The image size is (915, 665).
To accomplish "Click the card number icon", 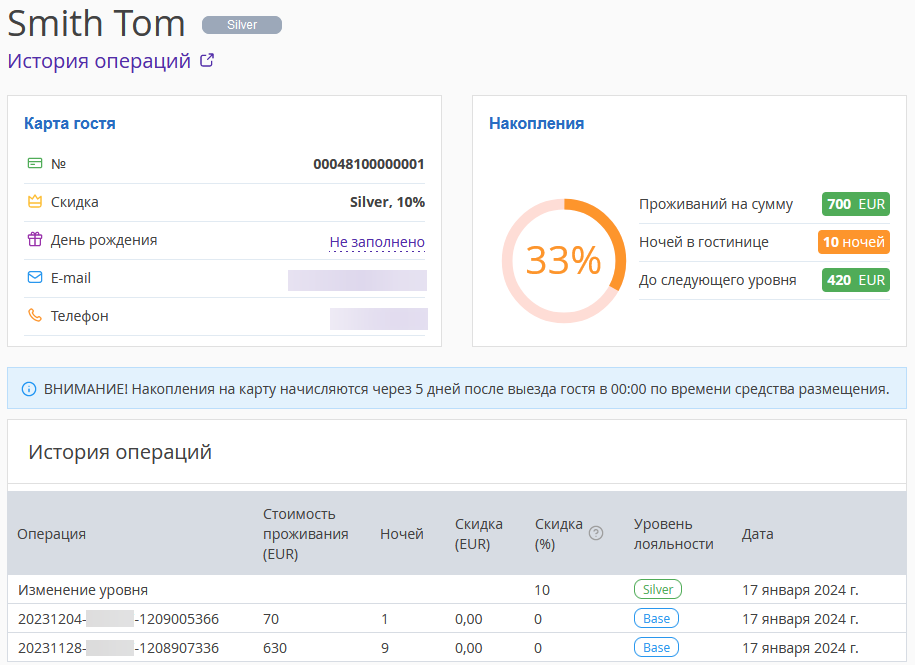I will pyautogui.click(x=35, y=163).
